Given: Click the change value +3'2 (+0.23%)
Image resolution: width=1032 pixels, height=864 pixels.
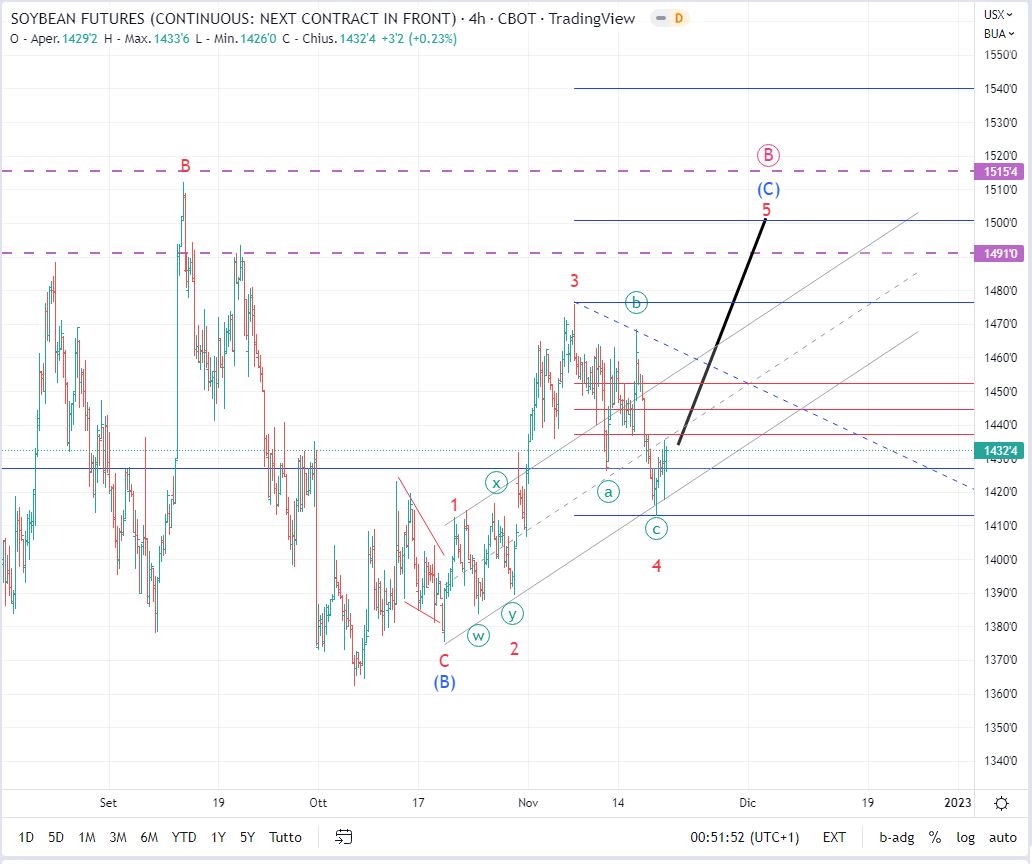Looking at the screenshot, I should pos(419,39).
